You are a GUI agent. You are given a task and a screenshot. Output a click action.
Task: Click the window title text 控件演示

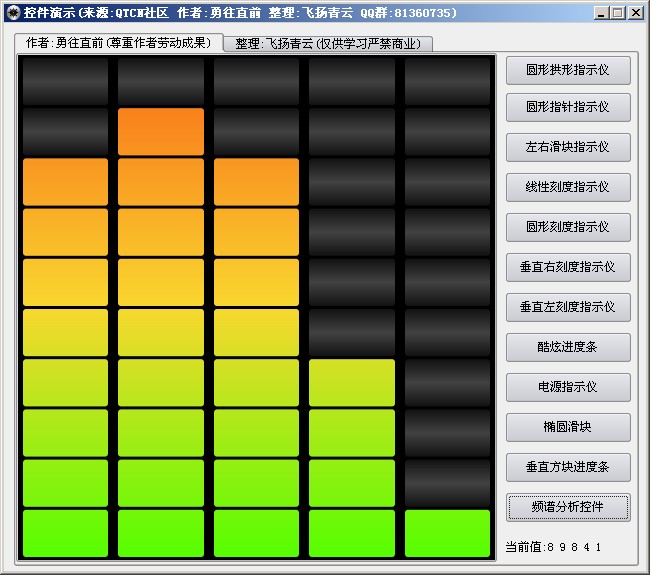[49, 13]
